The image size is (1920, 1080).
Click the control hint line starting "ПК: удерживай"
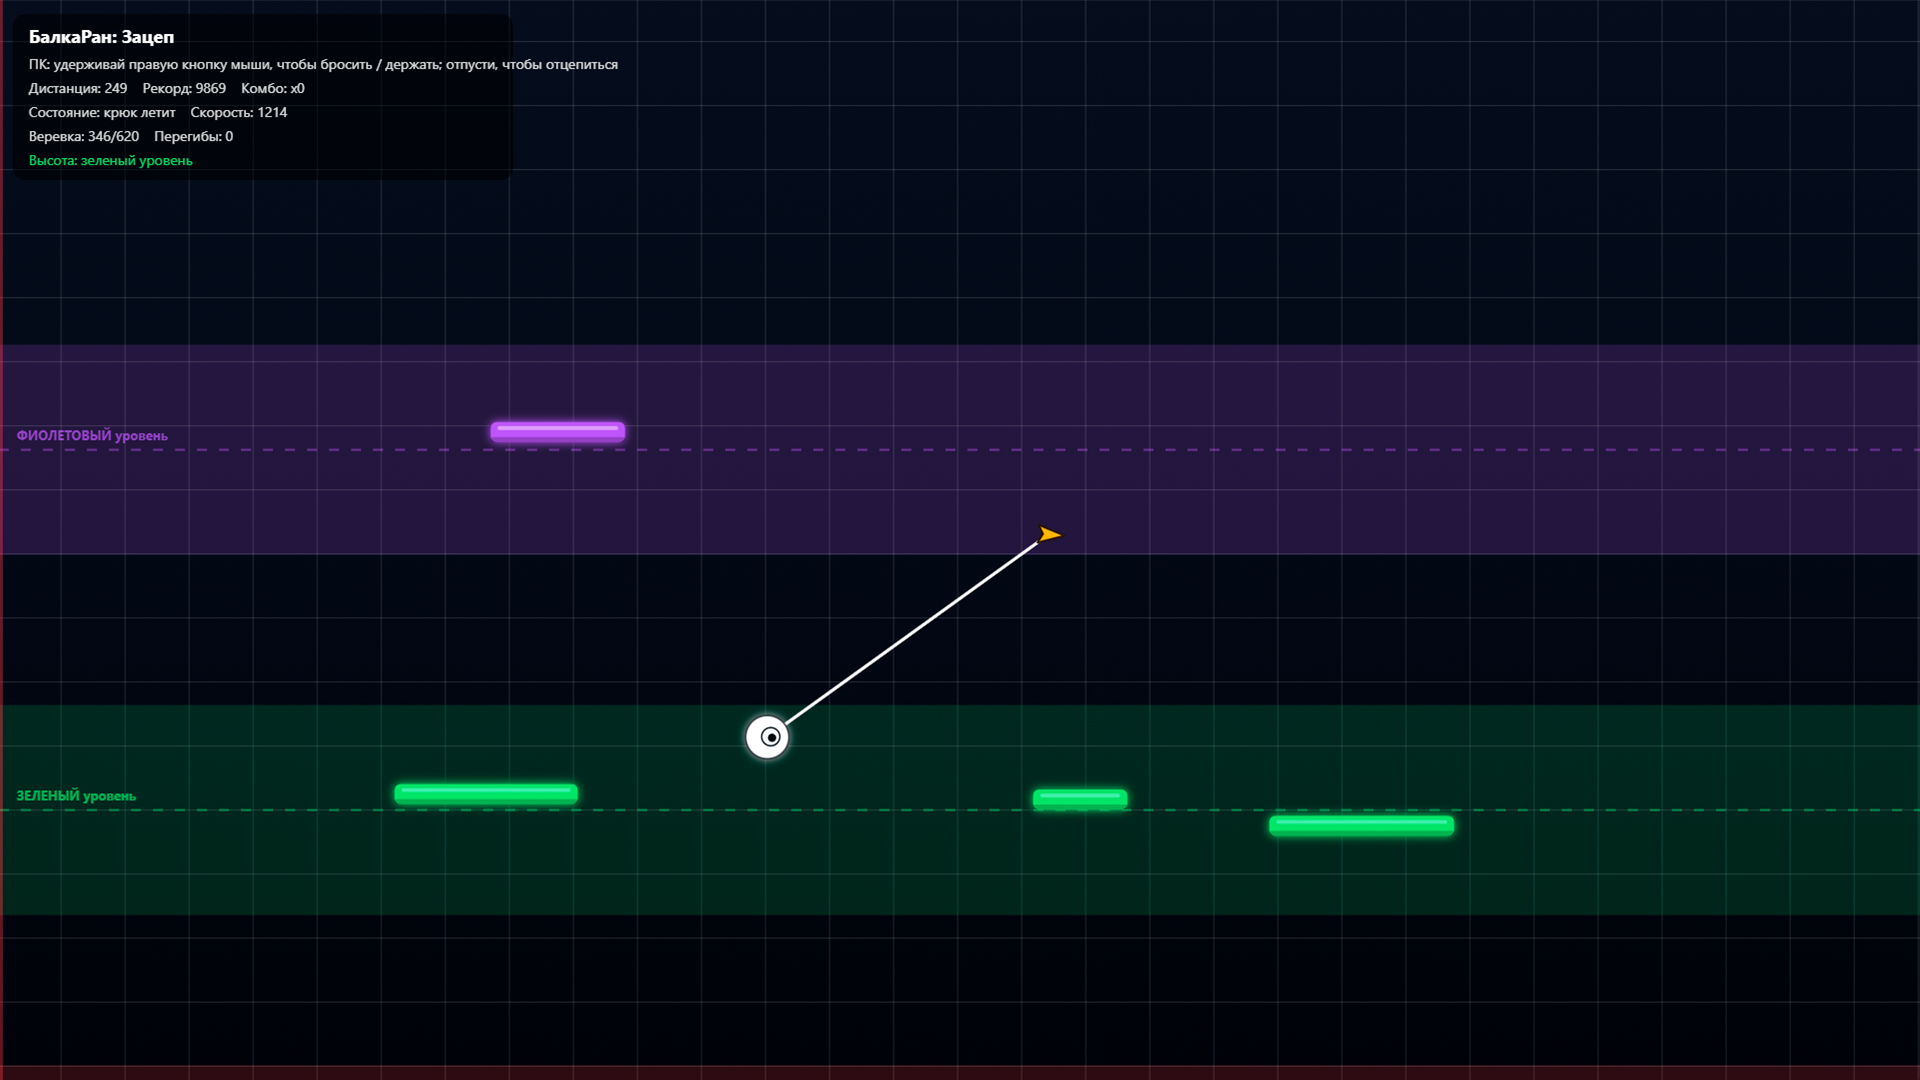click(x=323, y=64)
